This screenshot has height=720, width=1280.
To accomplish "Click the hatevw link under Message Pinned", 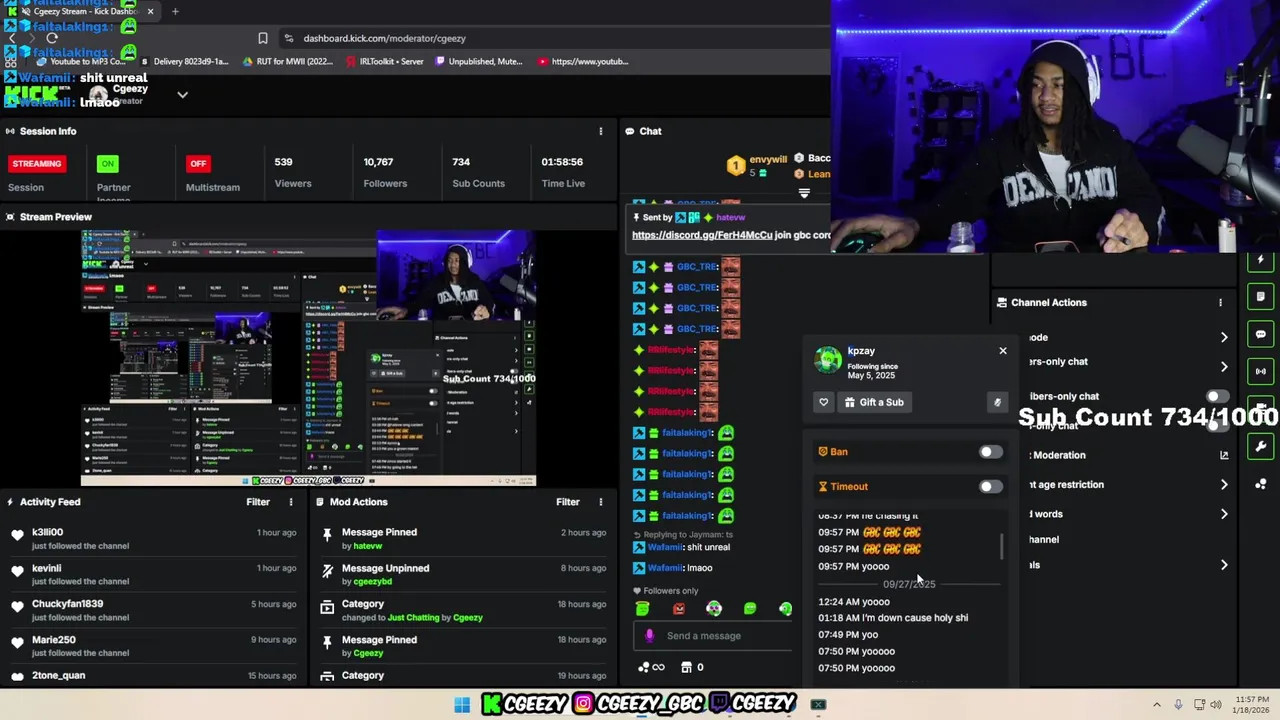I will 368,546.
